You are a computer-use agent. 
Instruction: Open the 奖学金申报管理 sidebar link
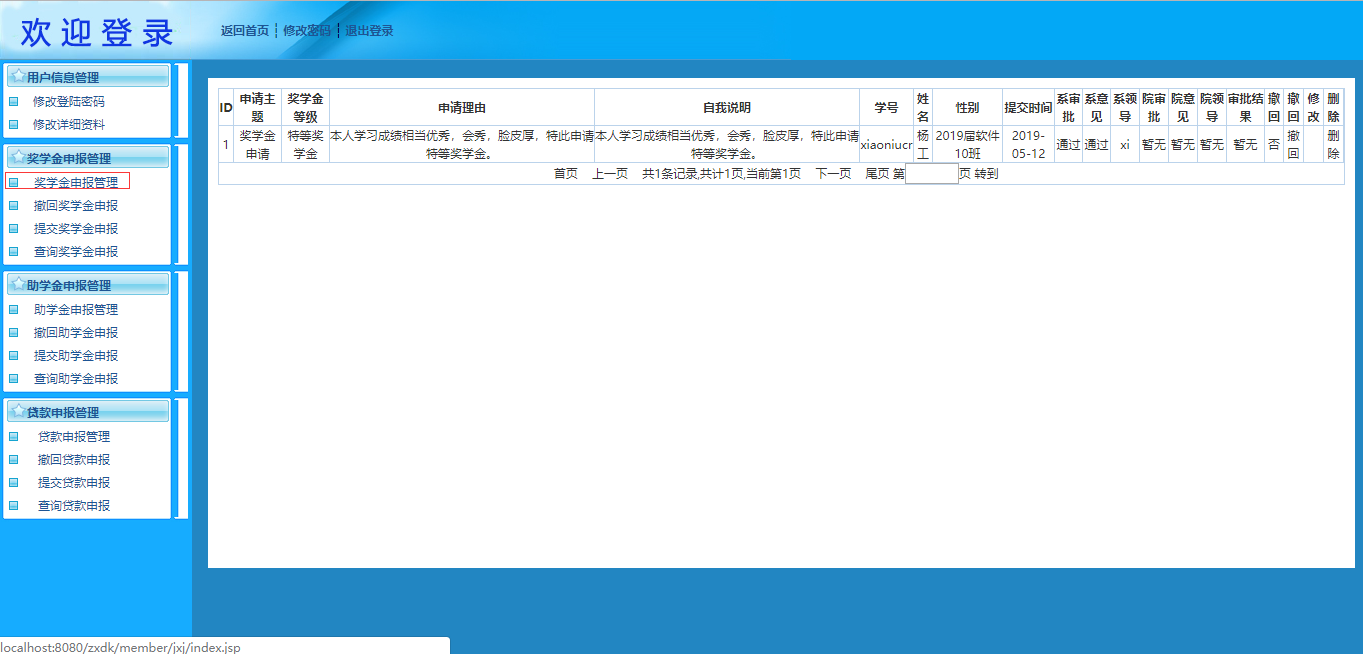pyautogui.click(x=76, y=183)
